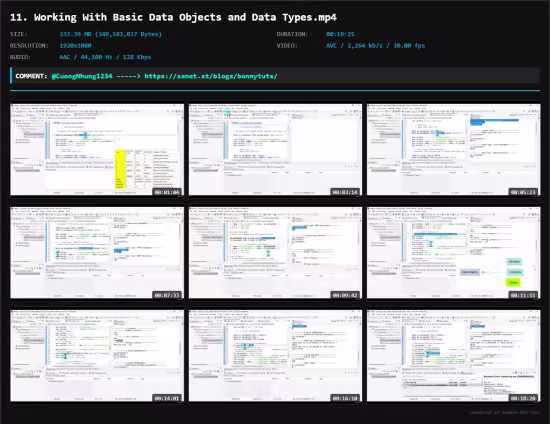This screenshot has height=424, width=550.
Task: Open the thumbnail stamped 00:09:42
Action: [275, 253]
